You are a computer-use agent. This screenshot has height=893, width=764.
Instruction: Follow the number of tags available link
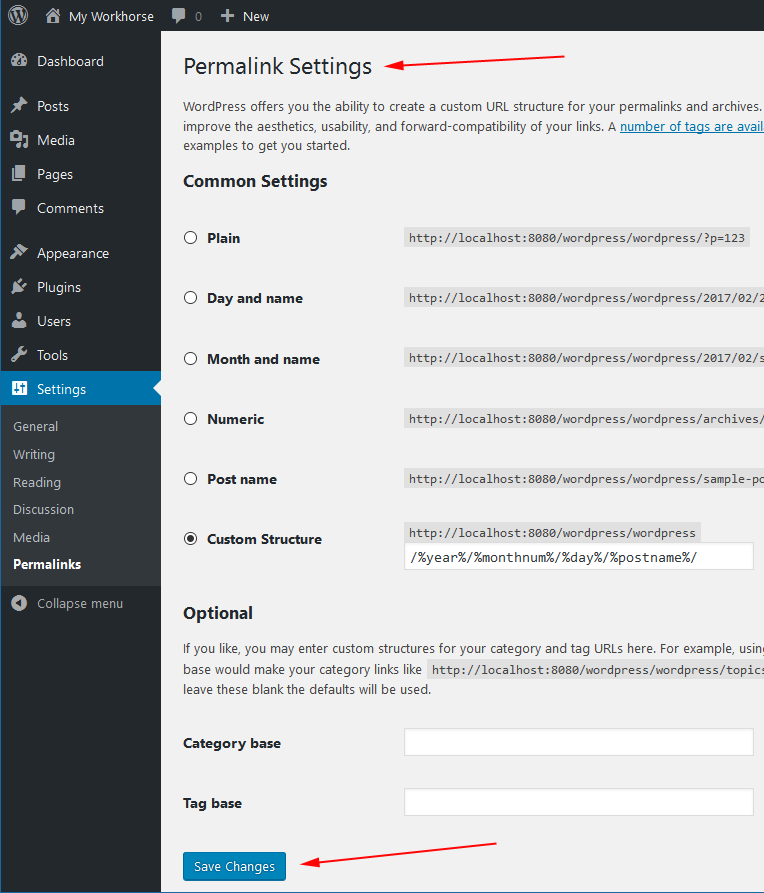point(692,126)
